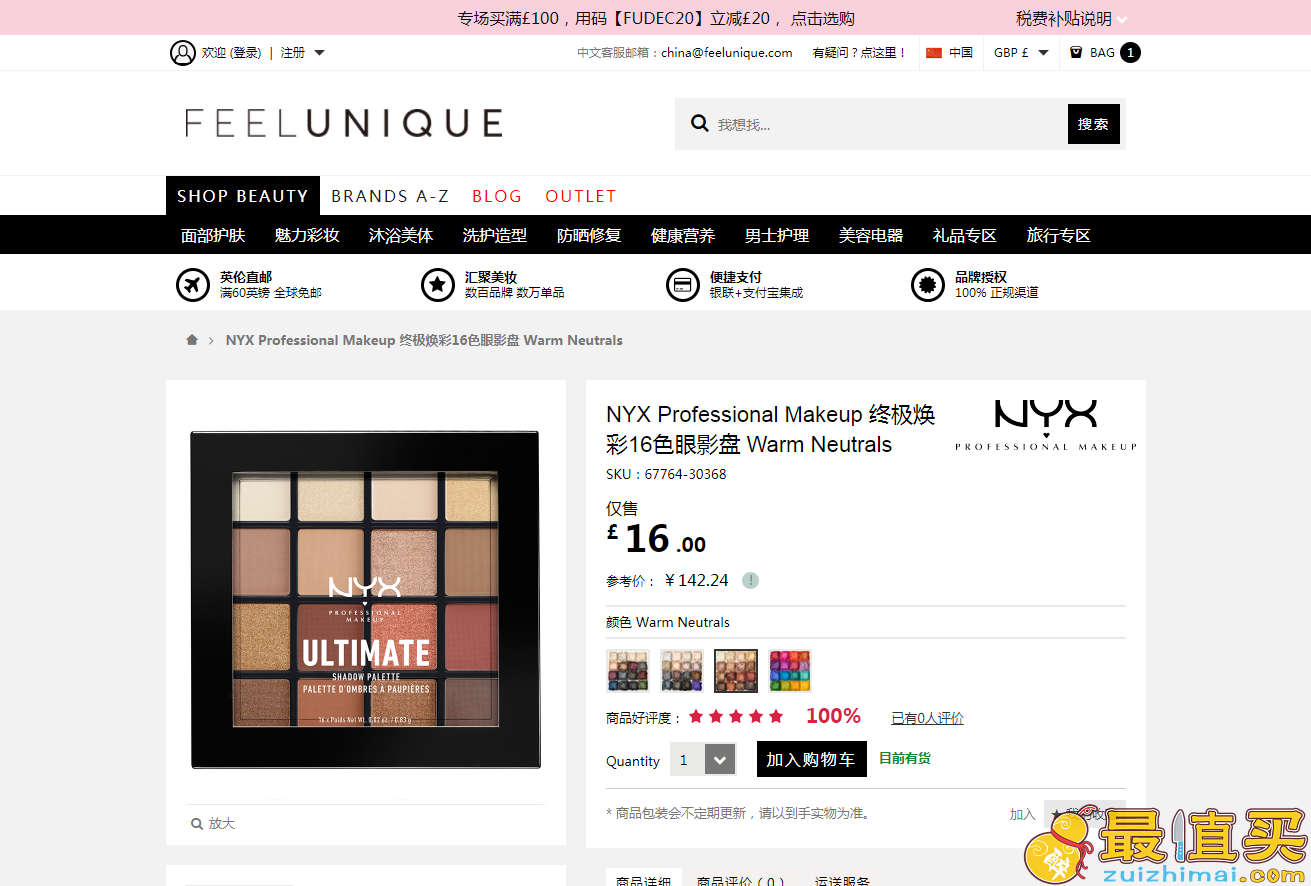Open the 面部护肤 menu
This screenshot has width=1311, height=886.
point(213,235)
